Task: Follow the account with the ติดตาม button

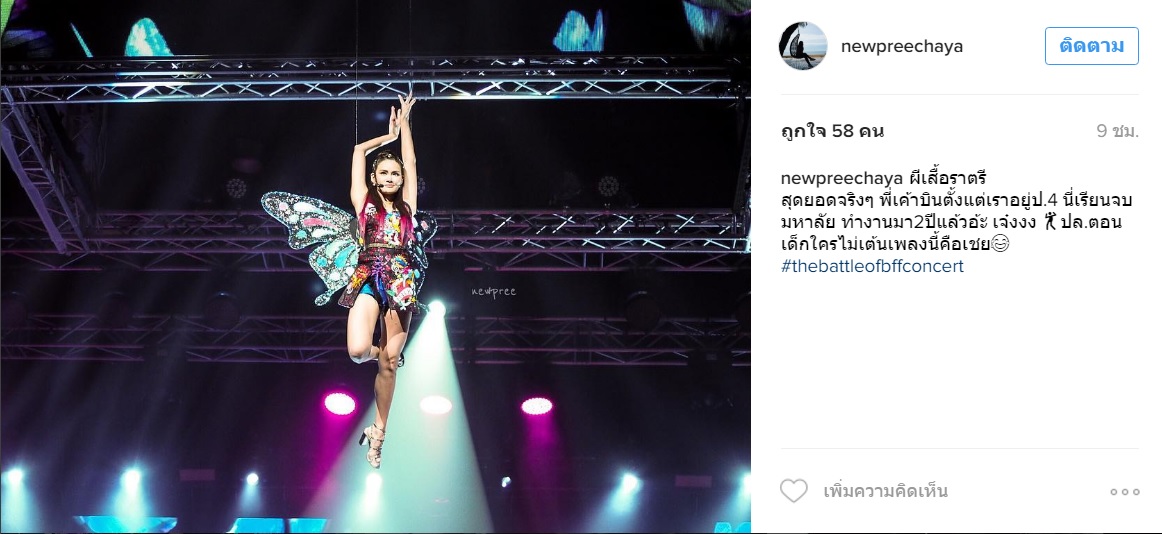Action: [x=1092, y=46]
